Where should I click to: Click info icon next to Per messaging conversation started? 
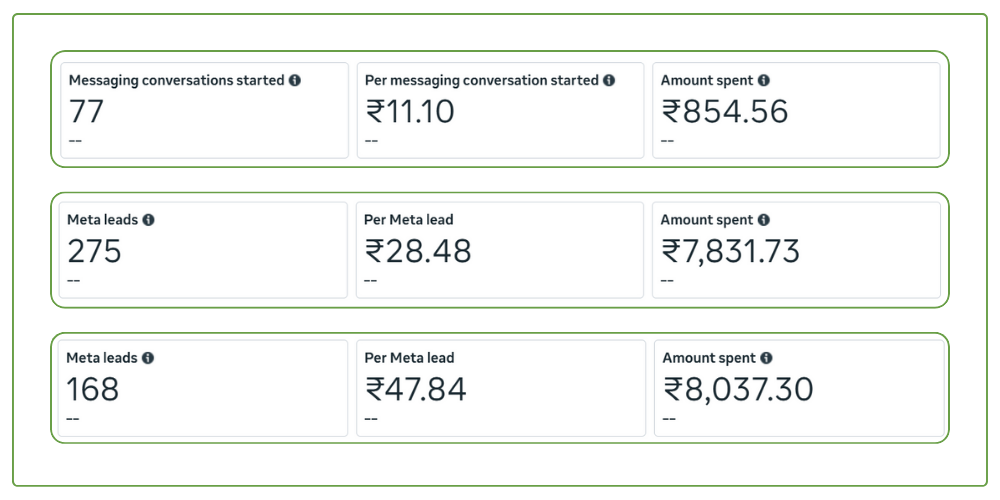[x=609, y=80]
